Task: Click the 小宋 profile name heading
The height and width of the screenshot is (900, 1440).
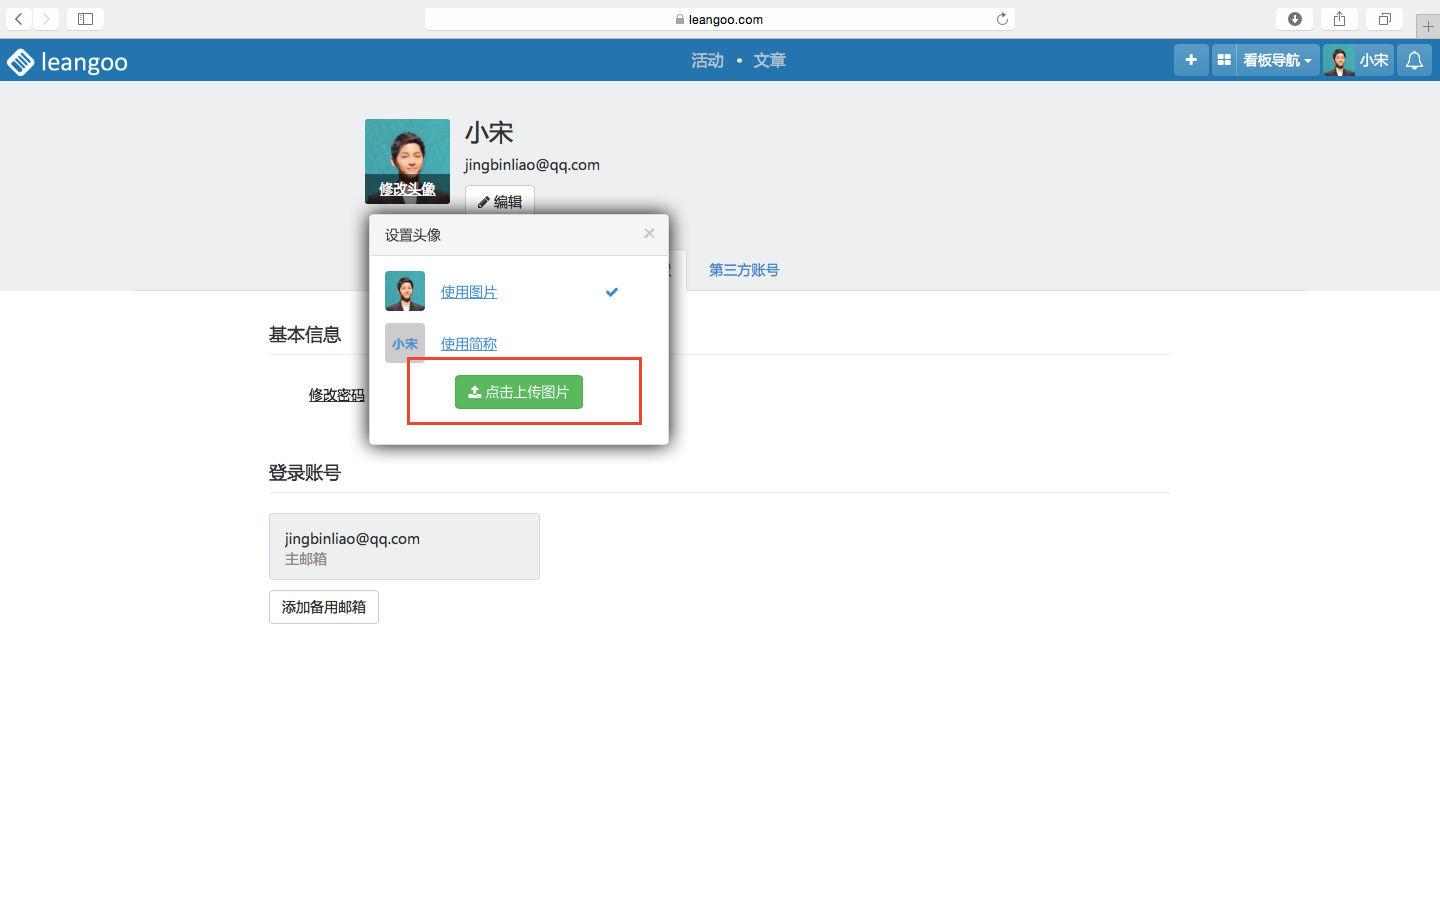Action: coord(489,133)
